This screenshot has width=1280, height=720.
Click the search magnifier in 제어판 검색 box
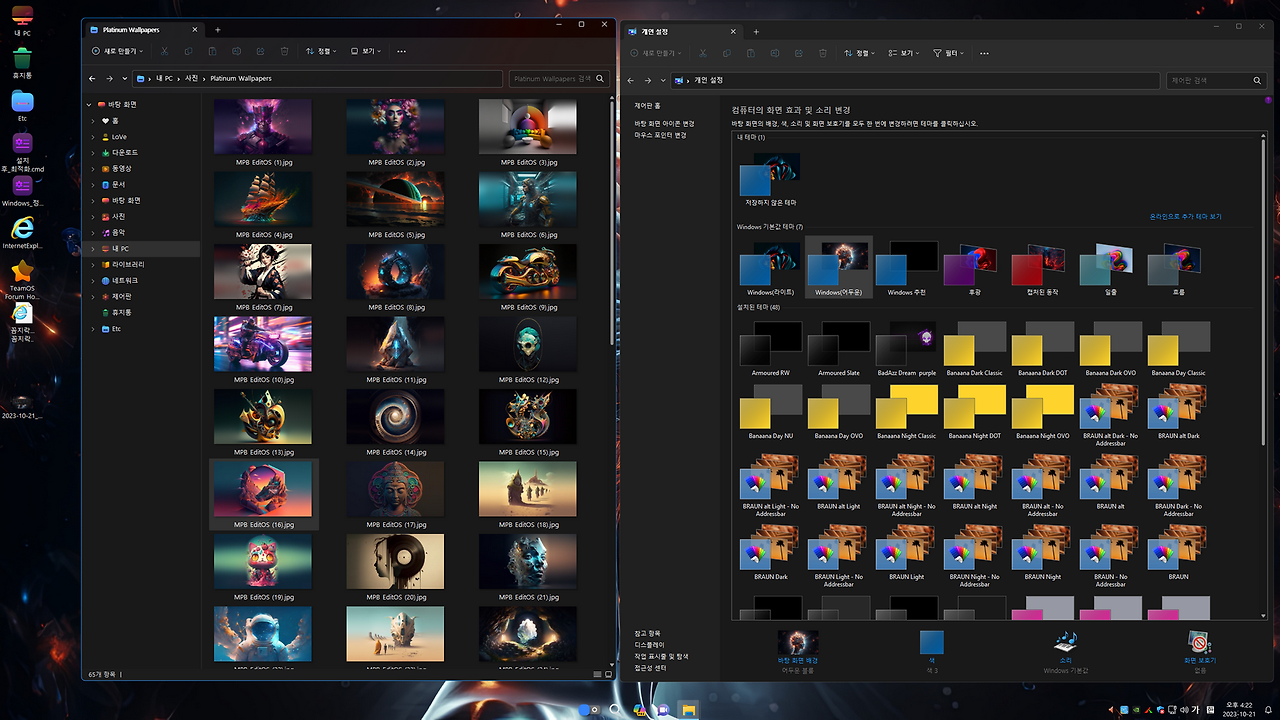pyautogui.click(x=1257, y=80)
